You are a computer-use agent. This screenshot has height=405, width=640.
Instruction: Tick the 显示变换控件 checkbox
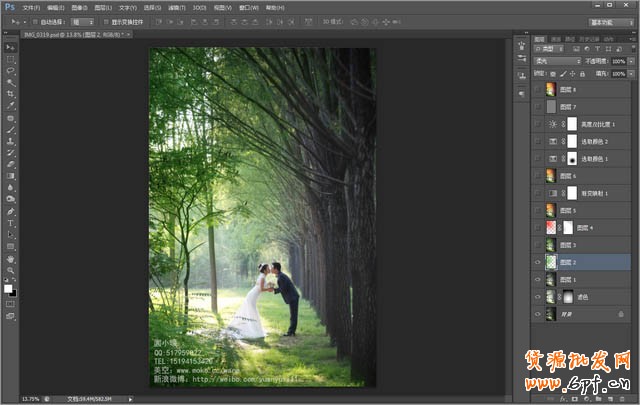coord(107,21)
